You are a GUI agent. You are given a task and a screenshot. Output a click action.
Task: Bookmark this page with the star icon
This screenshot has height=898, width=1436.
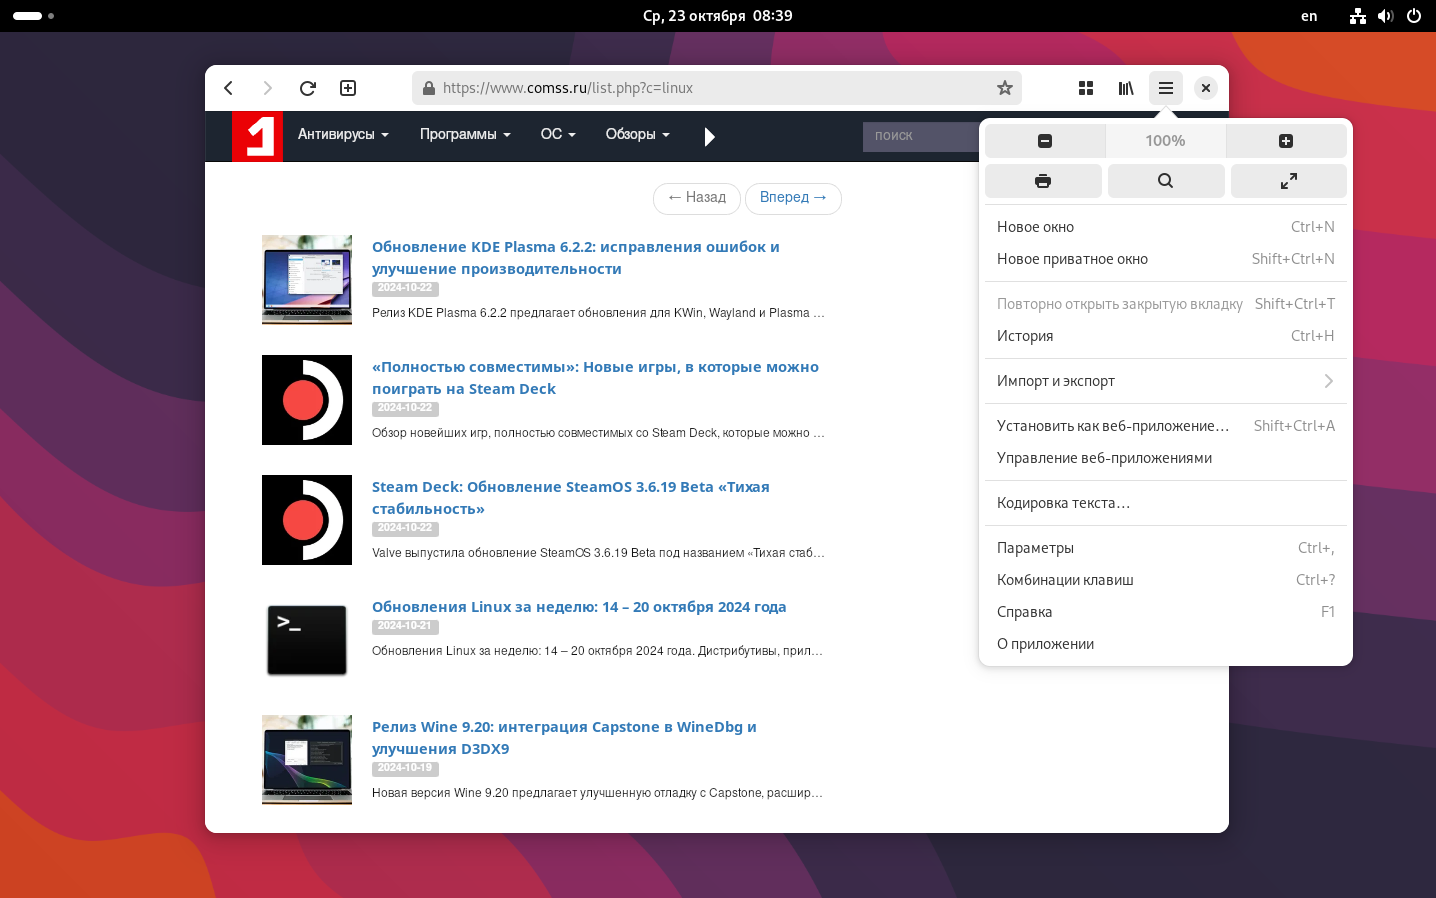(x=1005, y=88)
